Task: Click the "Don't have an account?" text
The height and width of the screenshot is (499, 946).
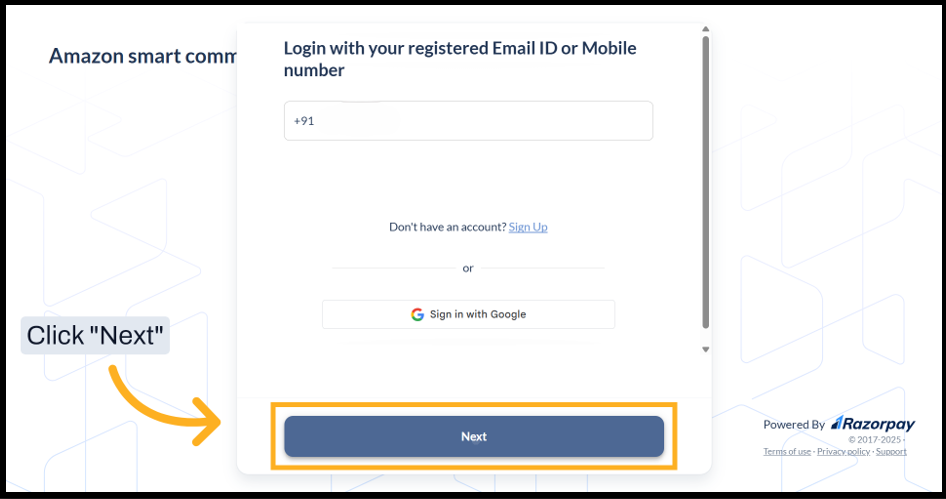Action: 447,227
